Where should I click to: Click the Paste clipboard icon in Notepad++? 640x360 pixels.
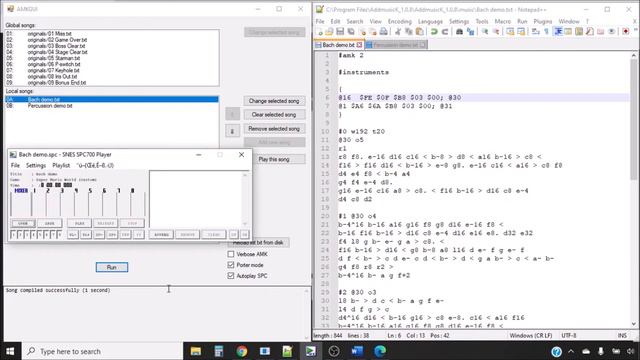coord(419,32)
